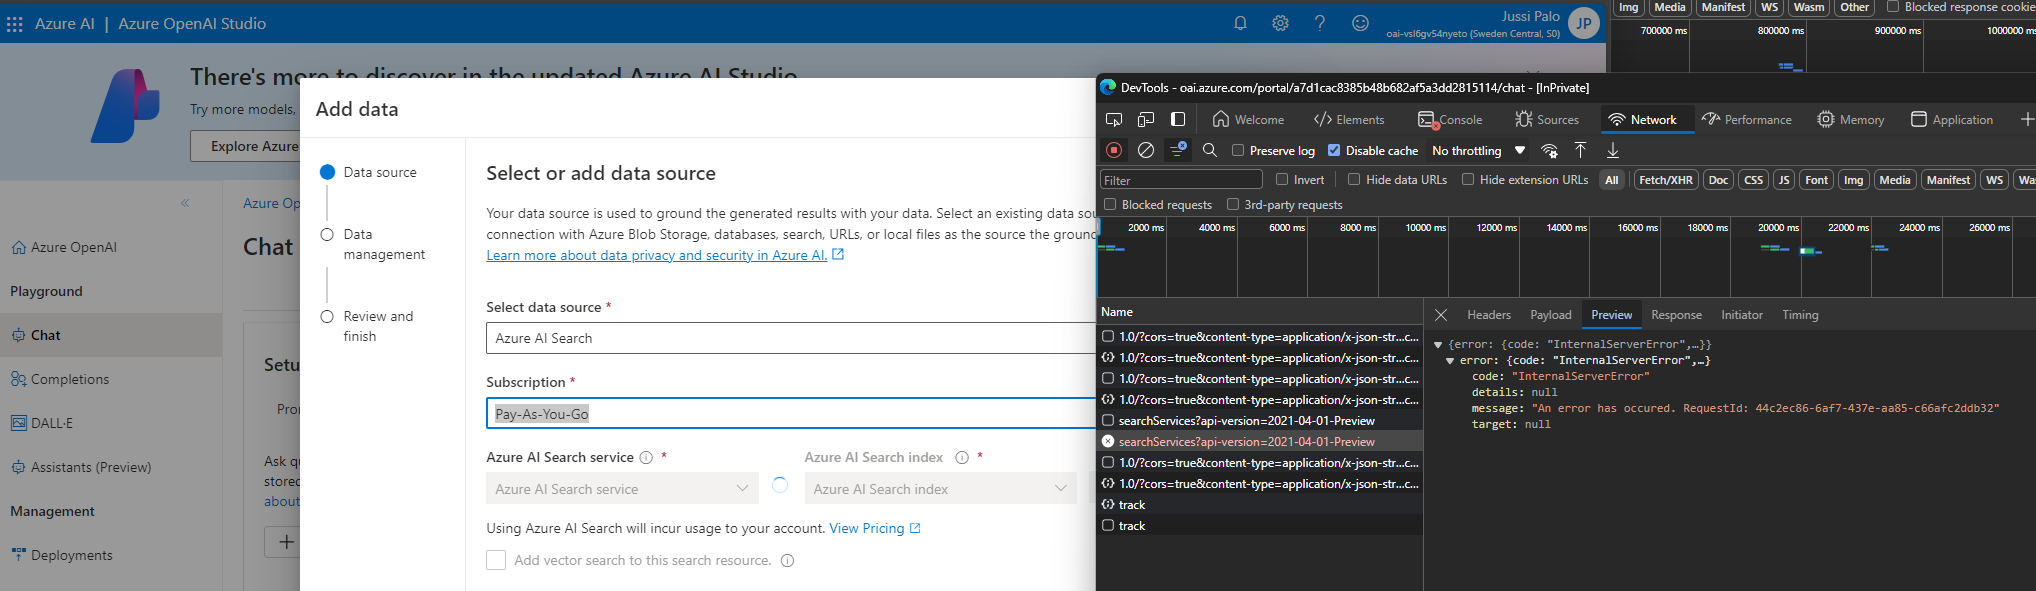Enable Hide extension URLs
The image size is (2036, 591).
1468,180
